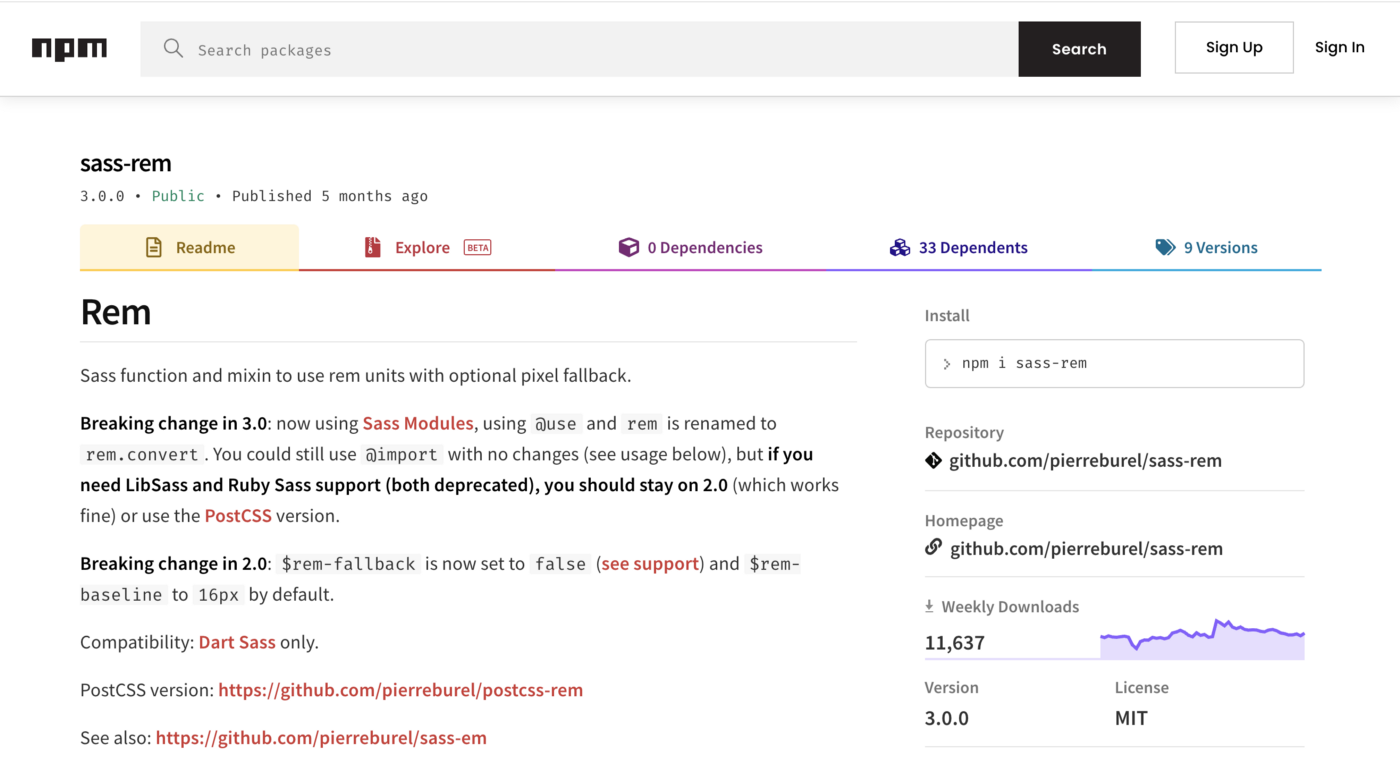The height and width of the screenshot is (763, 1400).
Task: Open the Repository github.com/pierreburel/sass-rem link
Action: pyautogui.click(x=1085, y=460)
